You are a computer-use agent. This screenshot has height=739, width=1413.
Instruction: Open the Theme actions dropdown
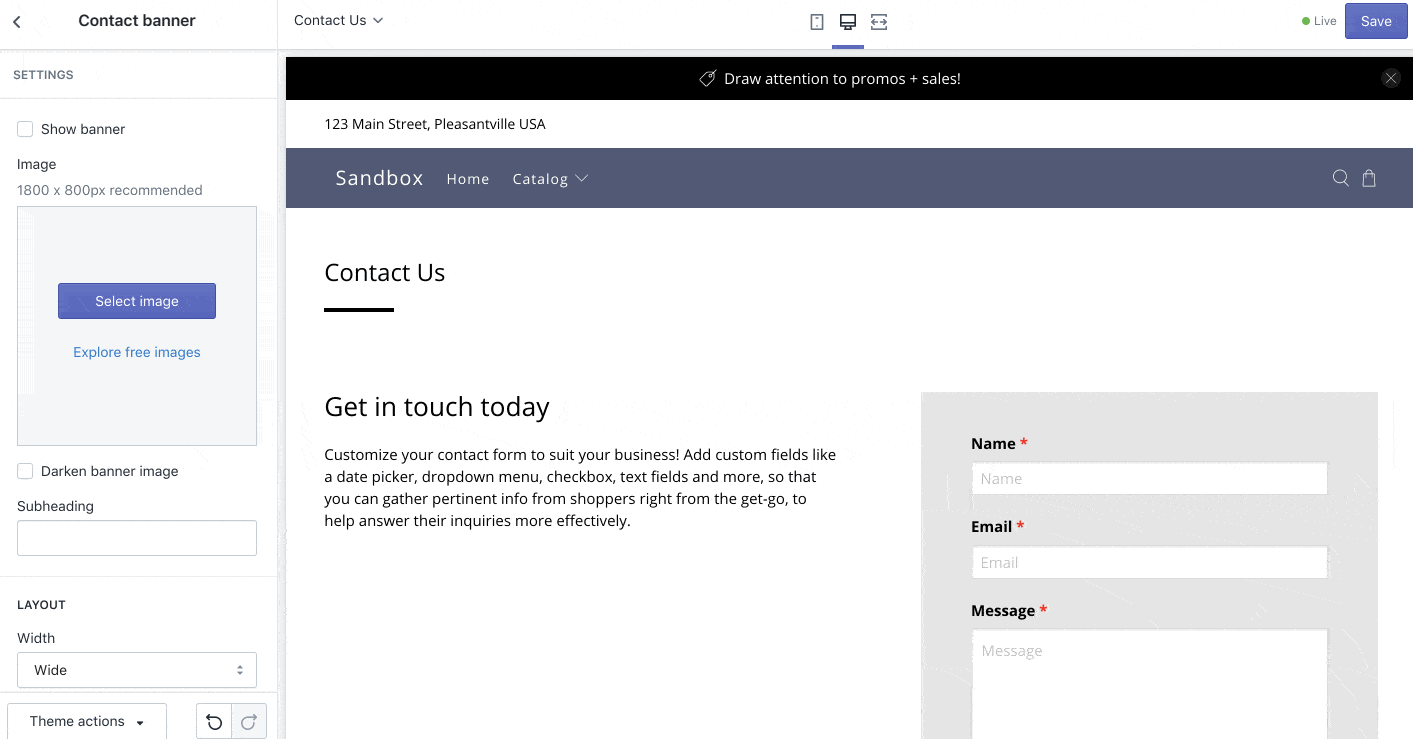87,722
